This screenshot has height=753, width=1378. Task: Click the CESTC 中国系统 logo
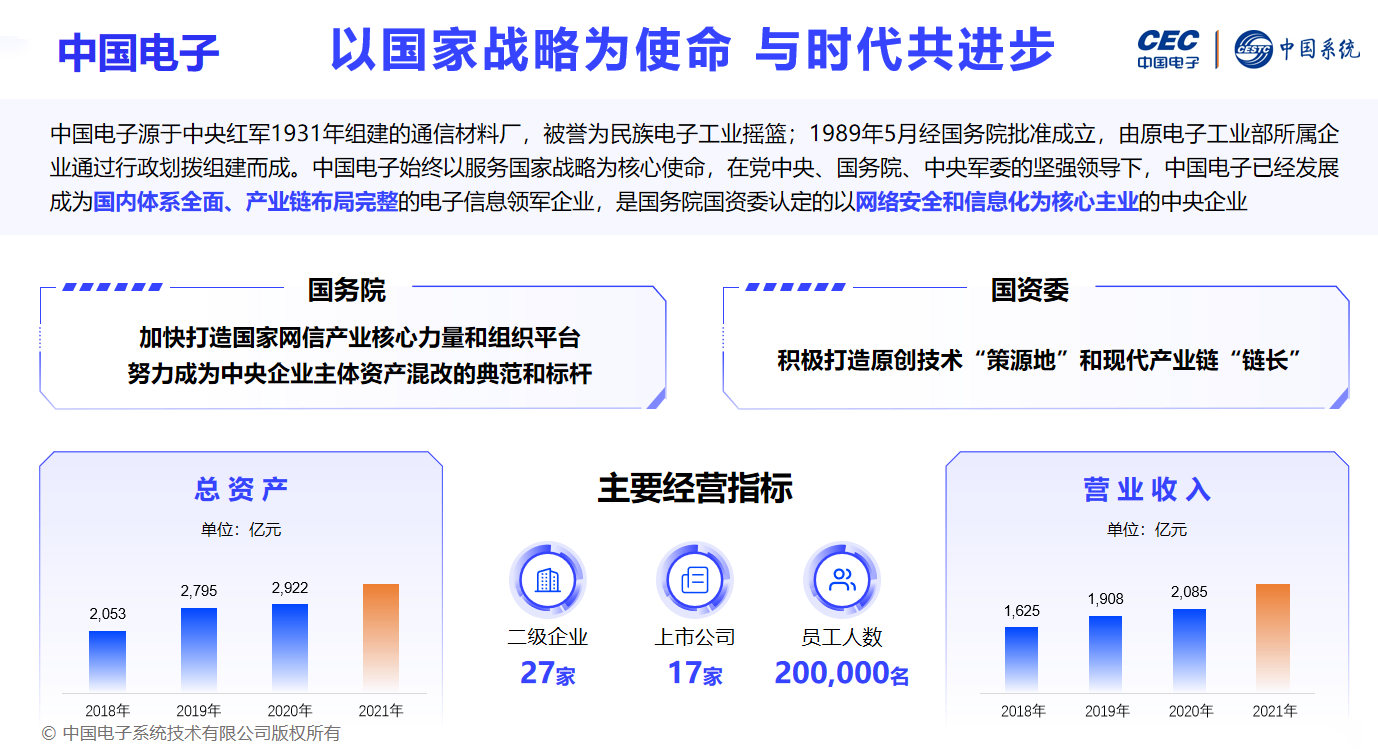click(1296, 49)
